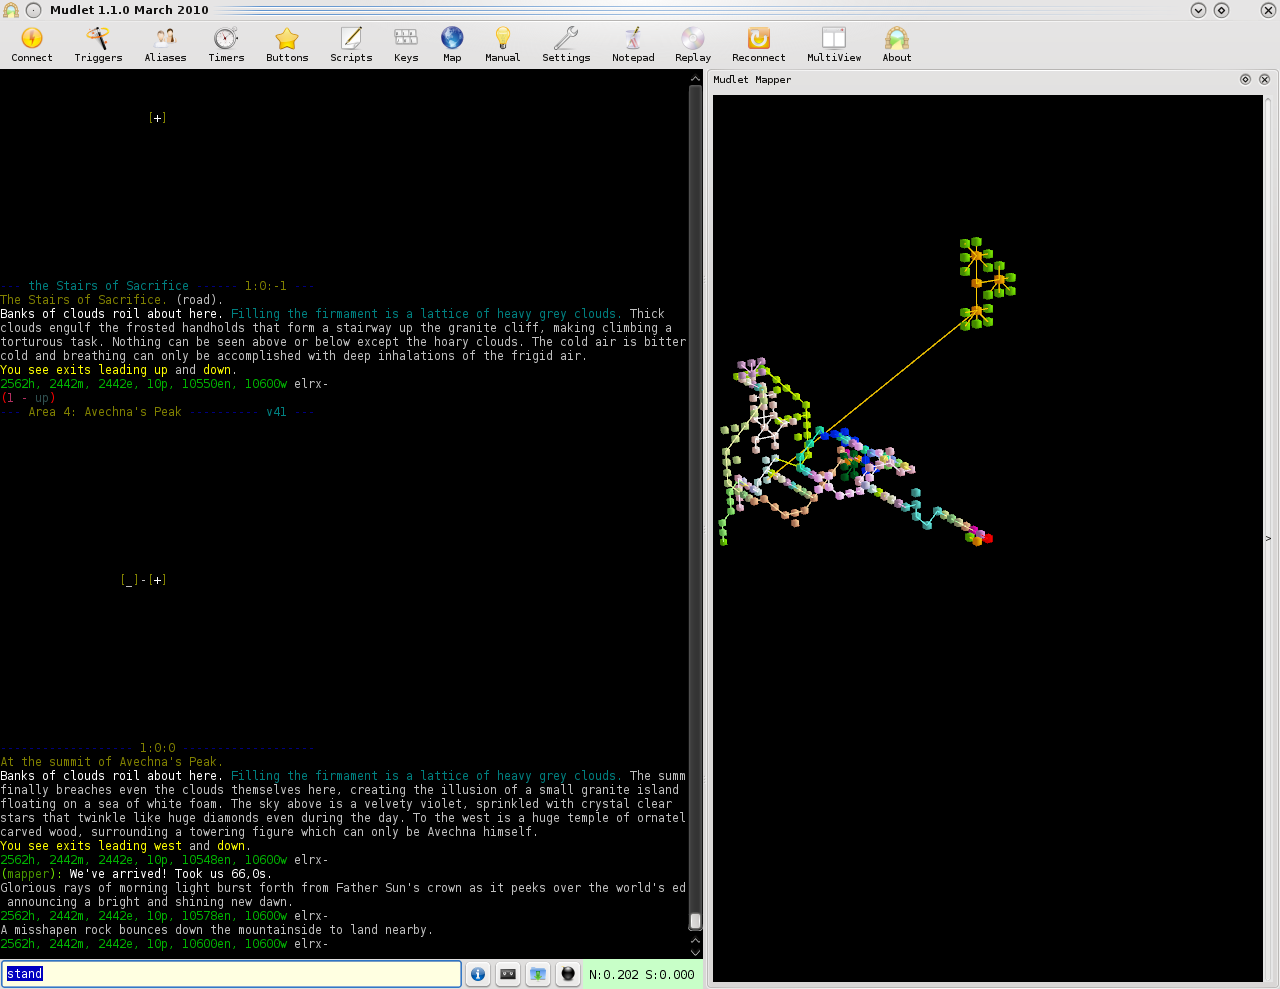Click the Reconnect toolbar icon
Screen dimensions: 1280x989
click(x=759, y=45)
